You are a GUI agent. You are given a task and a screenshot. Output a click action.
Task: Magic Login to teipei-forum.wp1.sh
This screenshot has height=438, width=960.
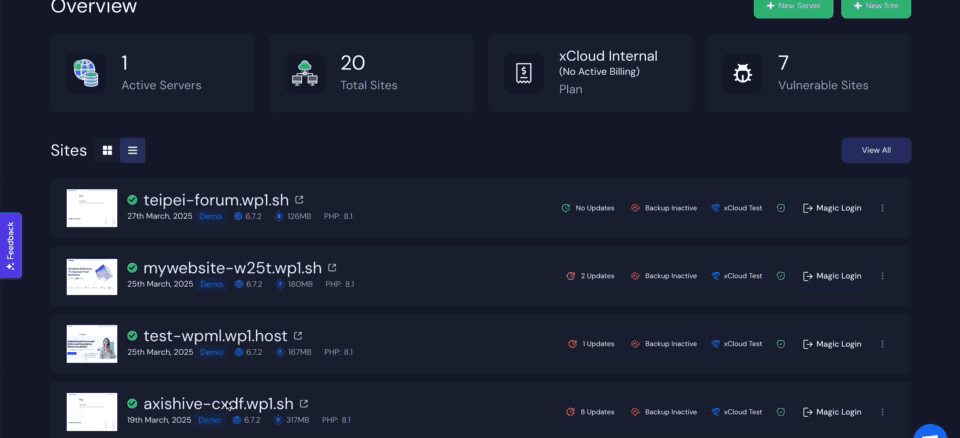point(831,208)
